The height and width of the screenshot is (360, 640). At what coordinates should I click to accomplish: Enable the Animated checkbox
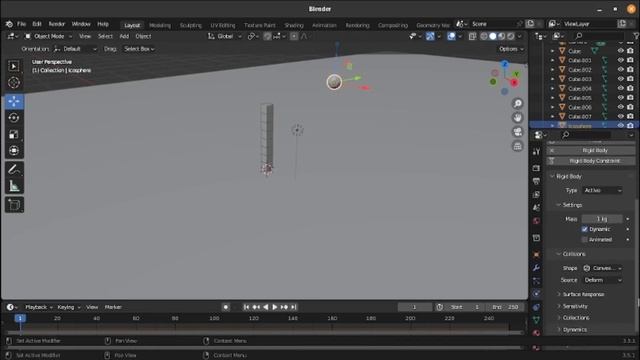pyautogui.click(x=584, y=240)
